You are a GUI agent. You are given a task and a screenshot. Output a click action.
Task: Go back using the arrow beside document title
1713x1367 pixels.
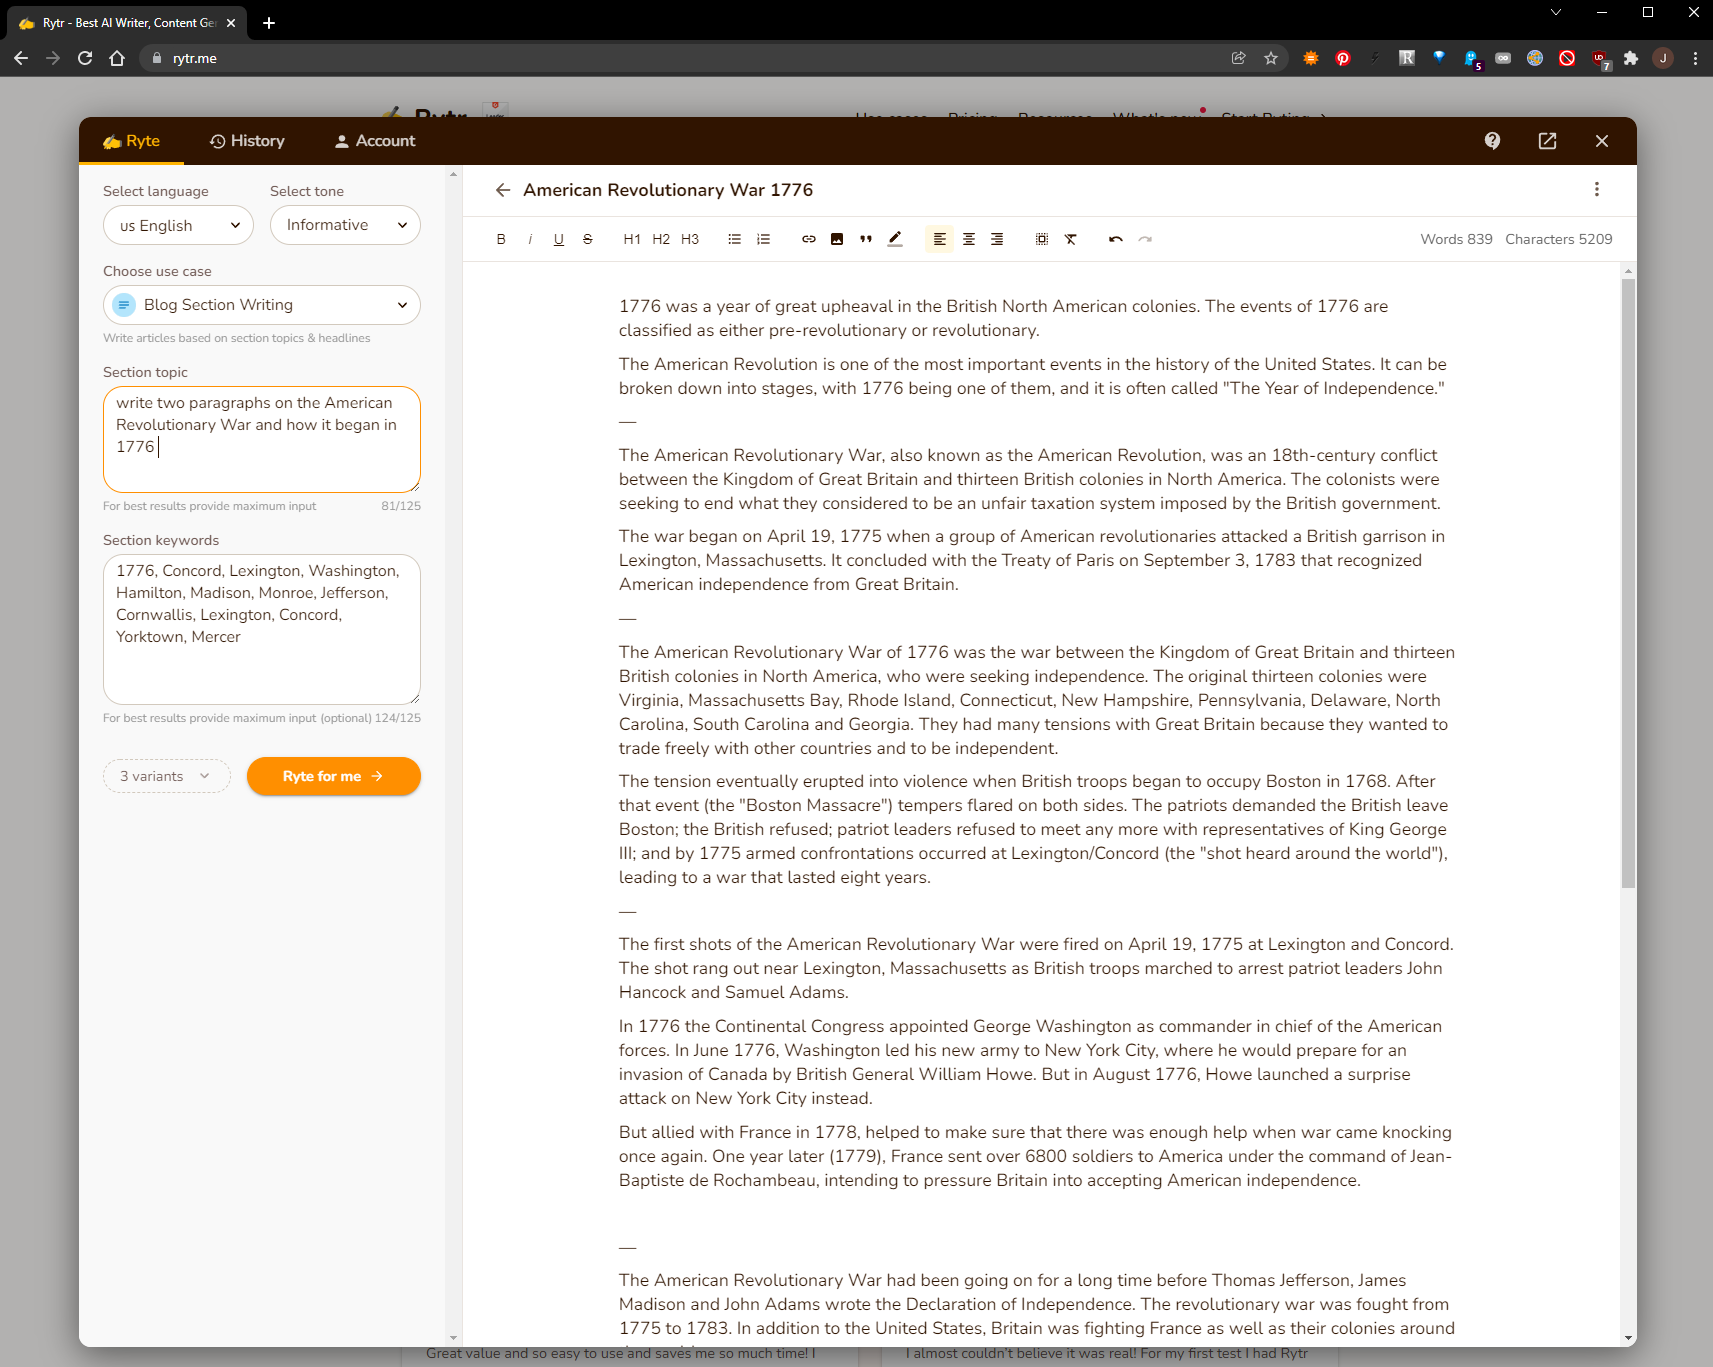503,190
